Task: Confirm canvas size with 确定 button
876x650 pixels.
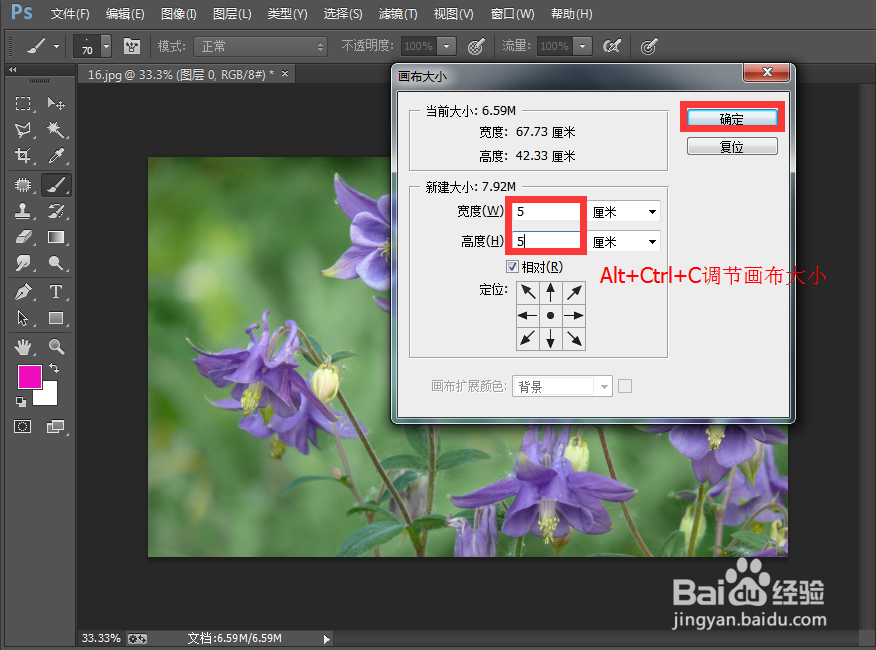Action: 732,118
